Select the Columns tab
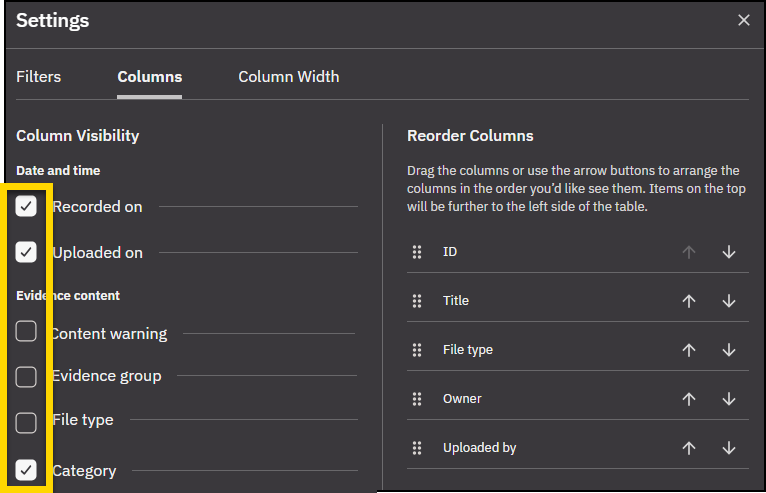Viewport: 766px width, 493px height. [x=149, y=77]
